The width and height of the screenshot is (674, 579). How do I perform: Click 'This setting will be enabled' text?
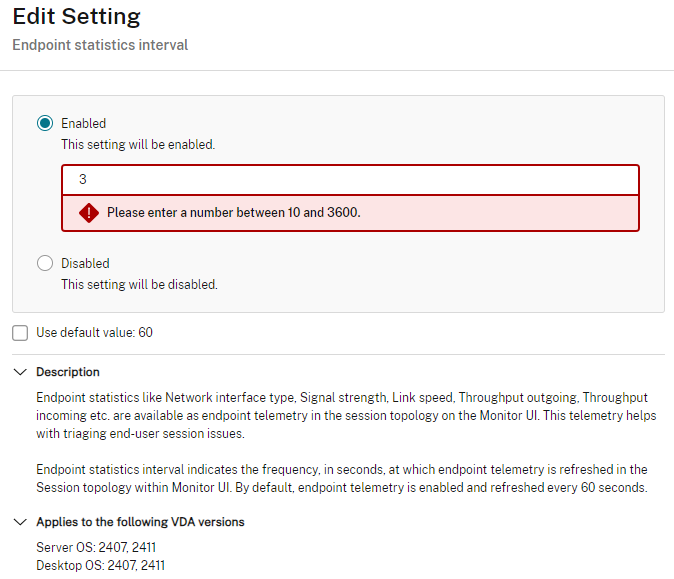[138, 144]
